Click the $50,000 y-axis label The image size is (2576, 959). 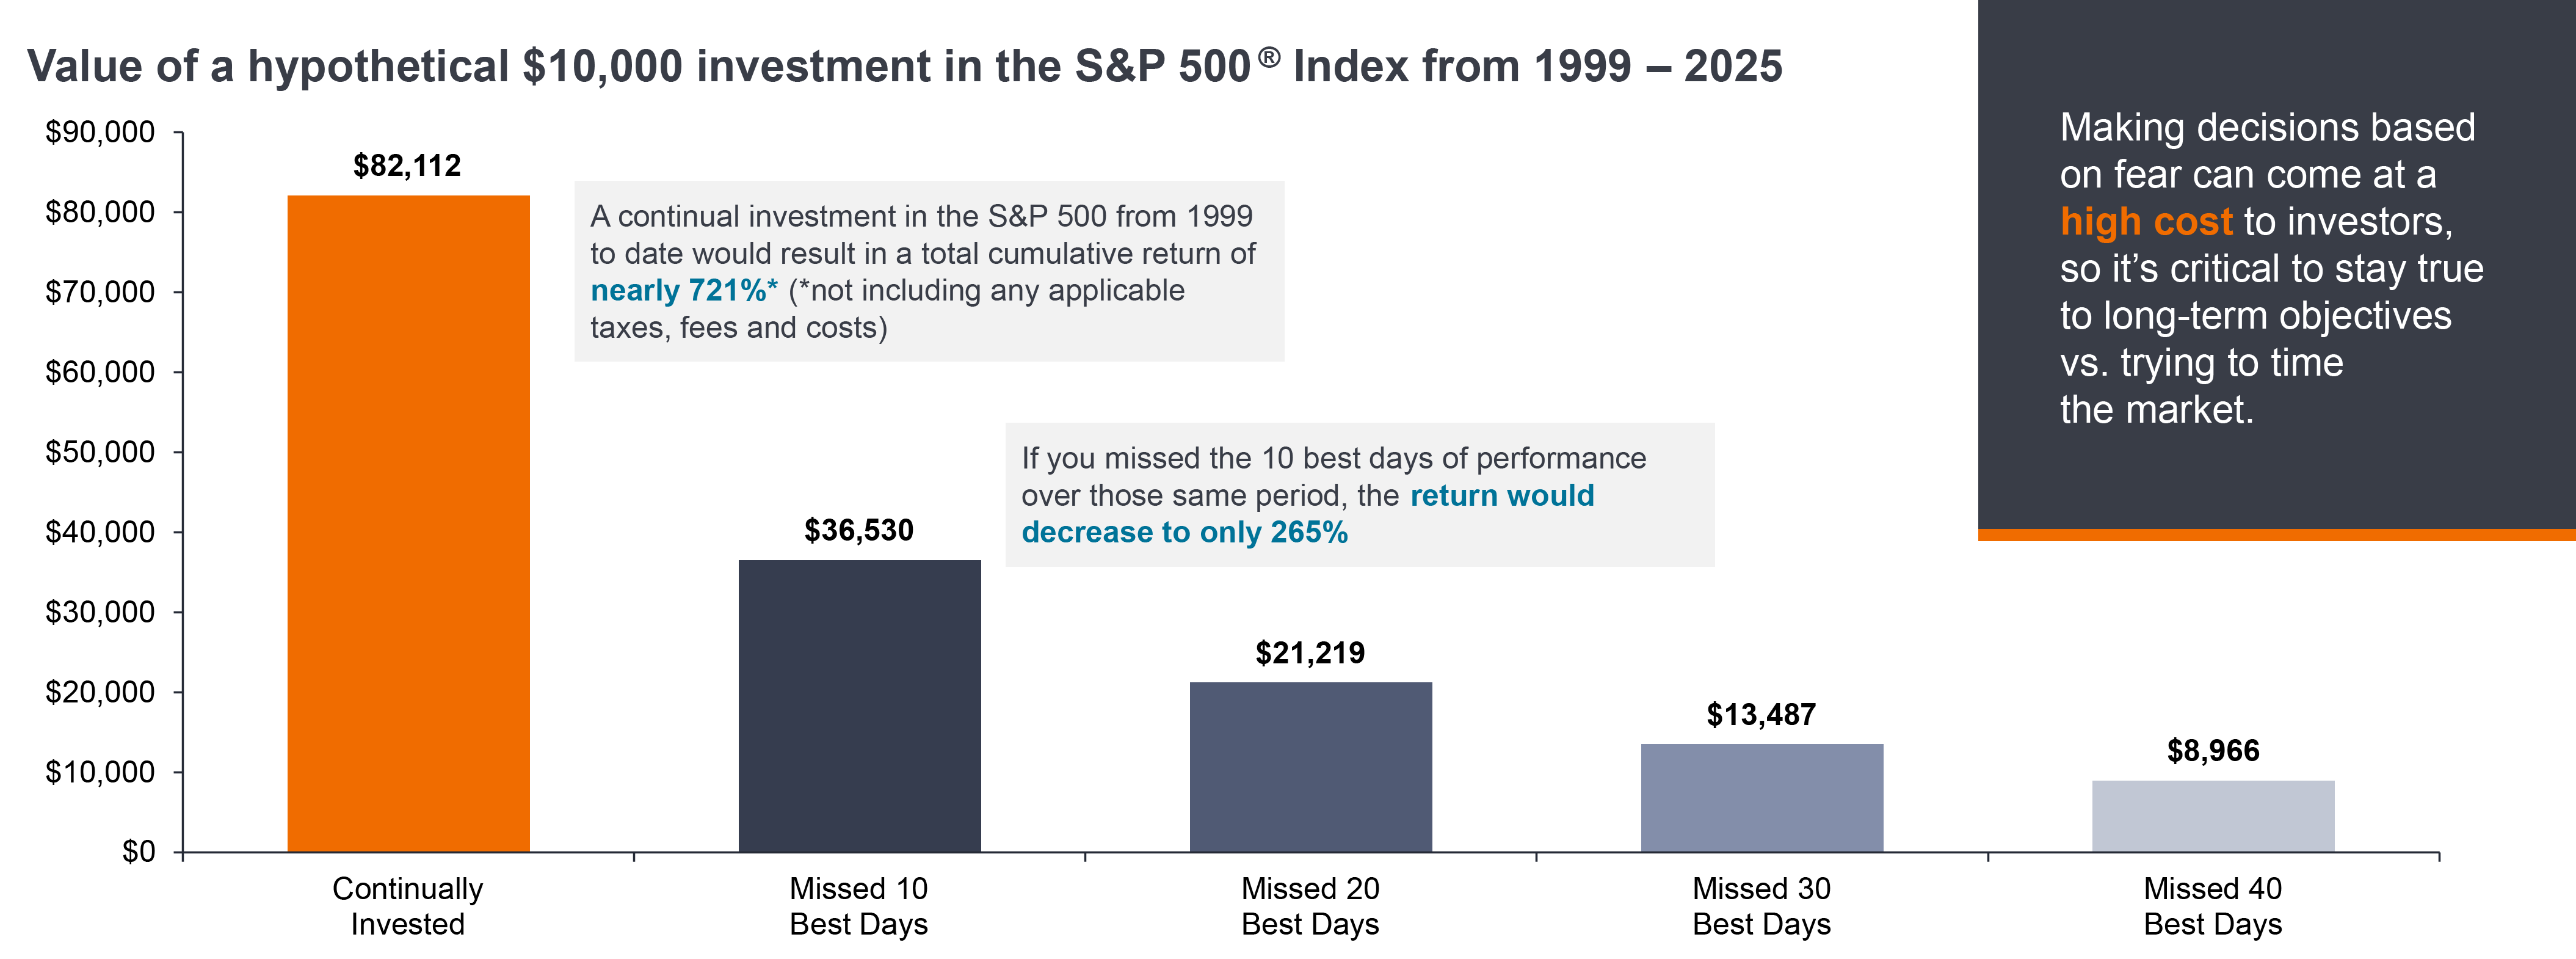pos(100,452)
